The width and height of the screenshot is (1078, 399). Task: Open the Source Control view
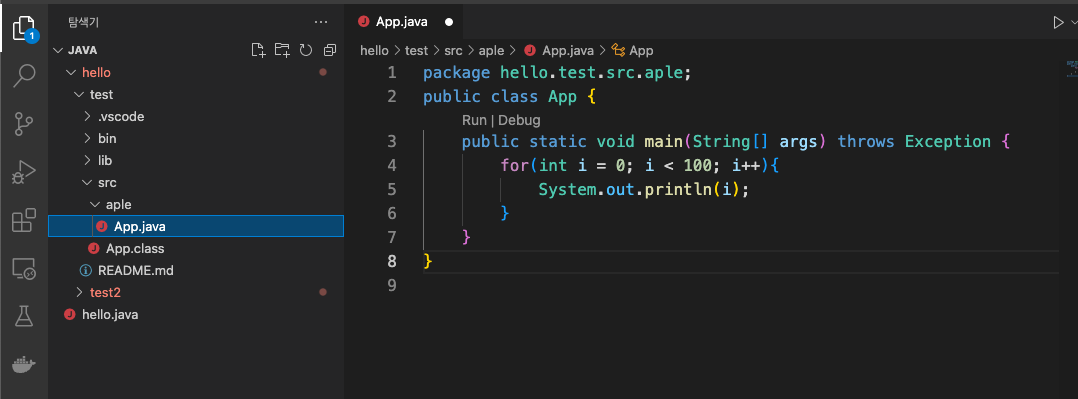point(24,125)
